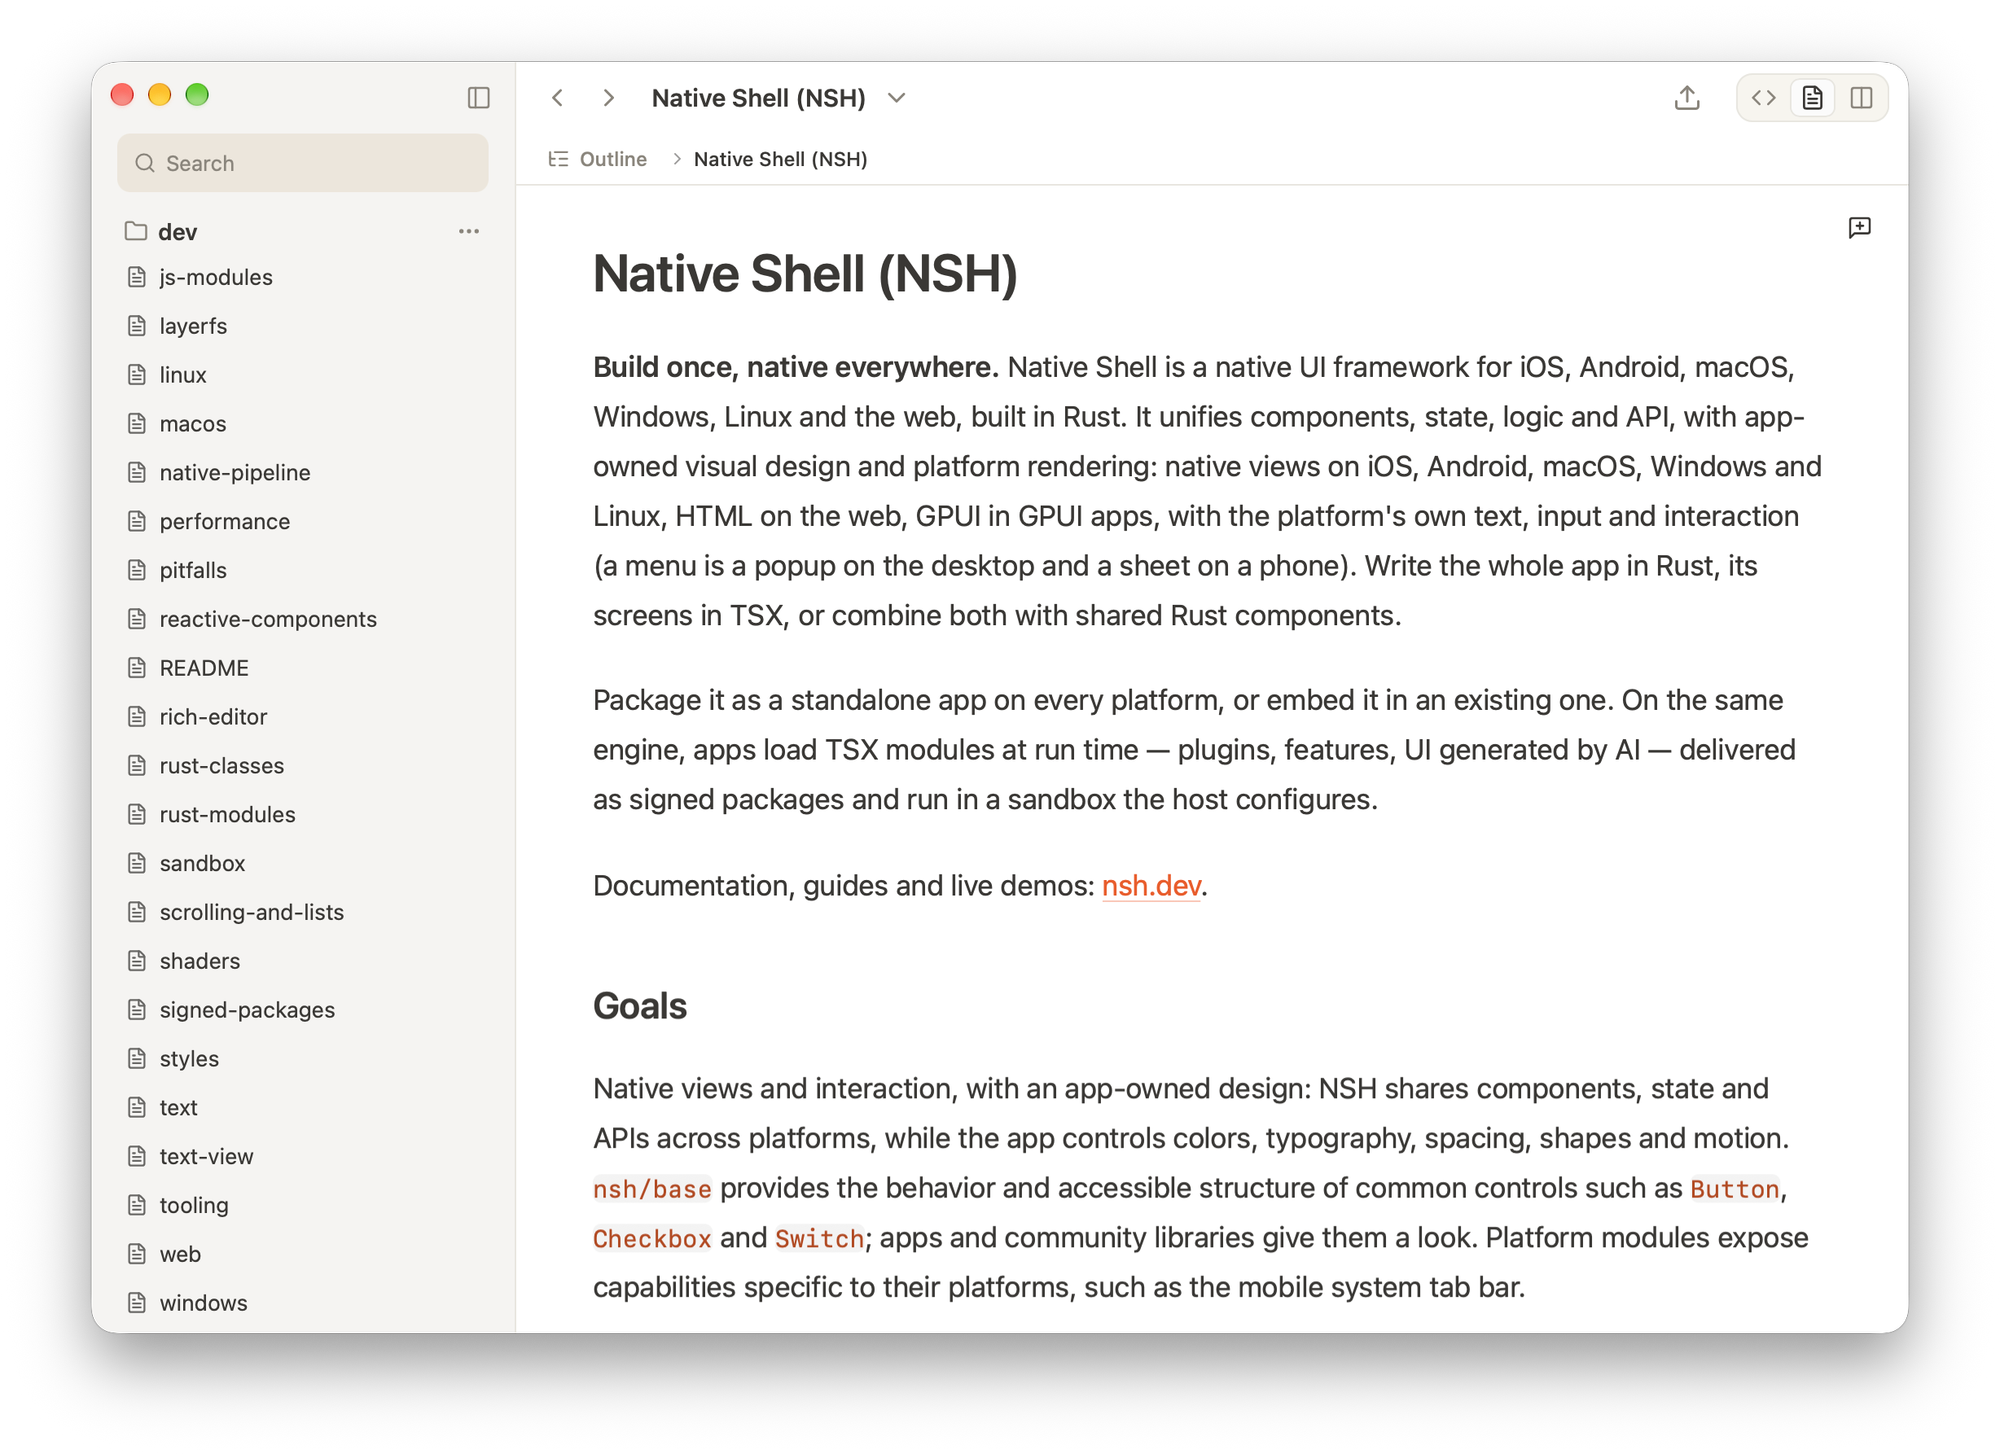This screenshot has width=2000, height=1454.
Task: Open the Native Shell (NSH) title dropdown
Action: [896, 98]
